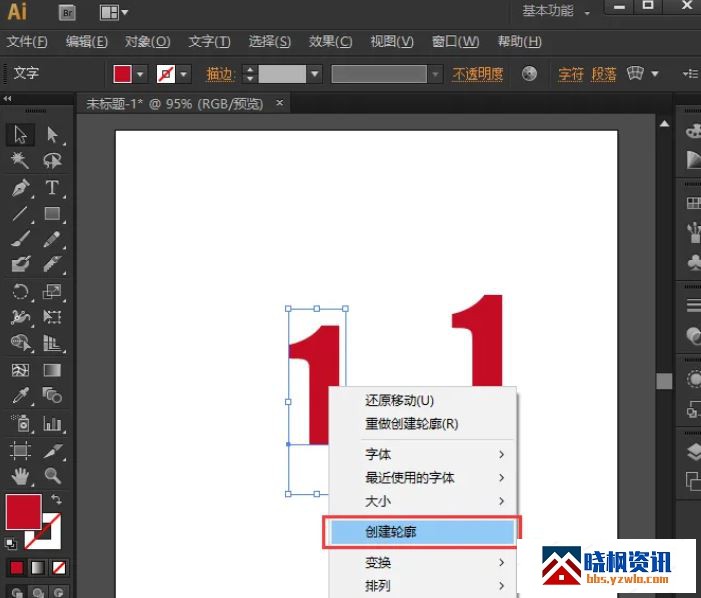
Task: Open the fill color dropdown in control bar
Action: (140, 74)
